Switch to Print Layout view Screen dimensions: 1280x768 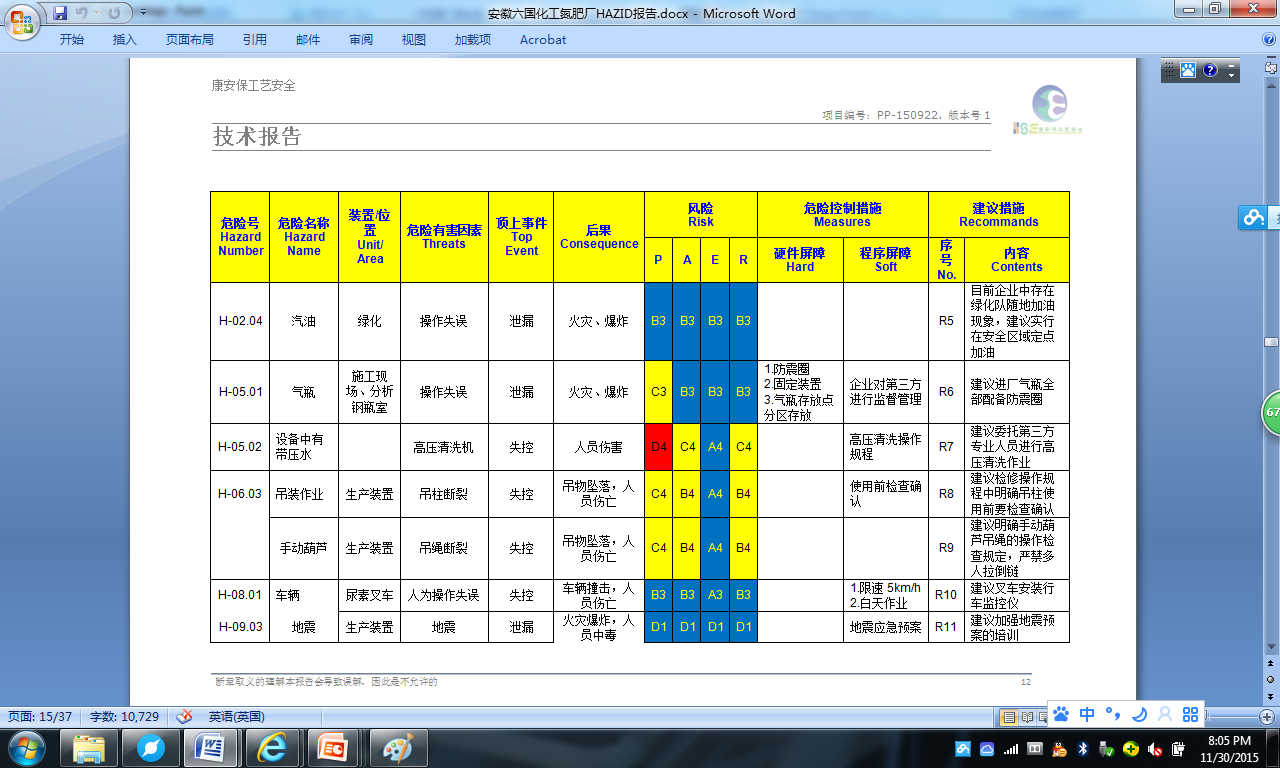click(1009, 716)
